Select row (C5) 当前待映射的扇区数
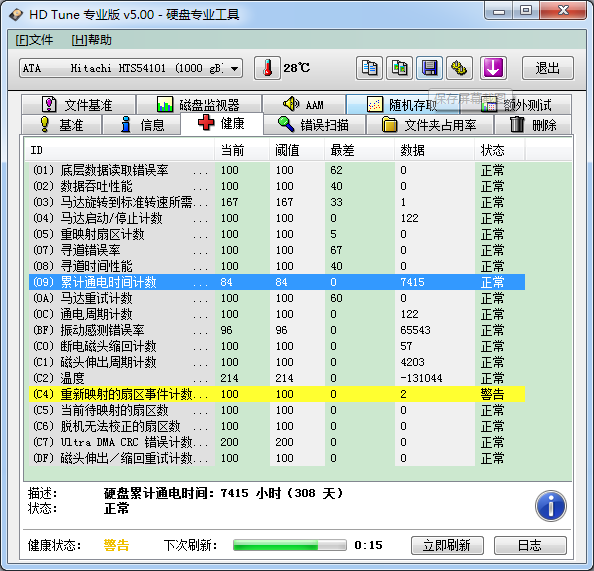Viewport: 594px width, 571px height. pyautogui.click(x=277, y=410)
